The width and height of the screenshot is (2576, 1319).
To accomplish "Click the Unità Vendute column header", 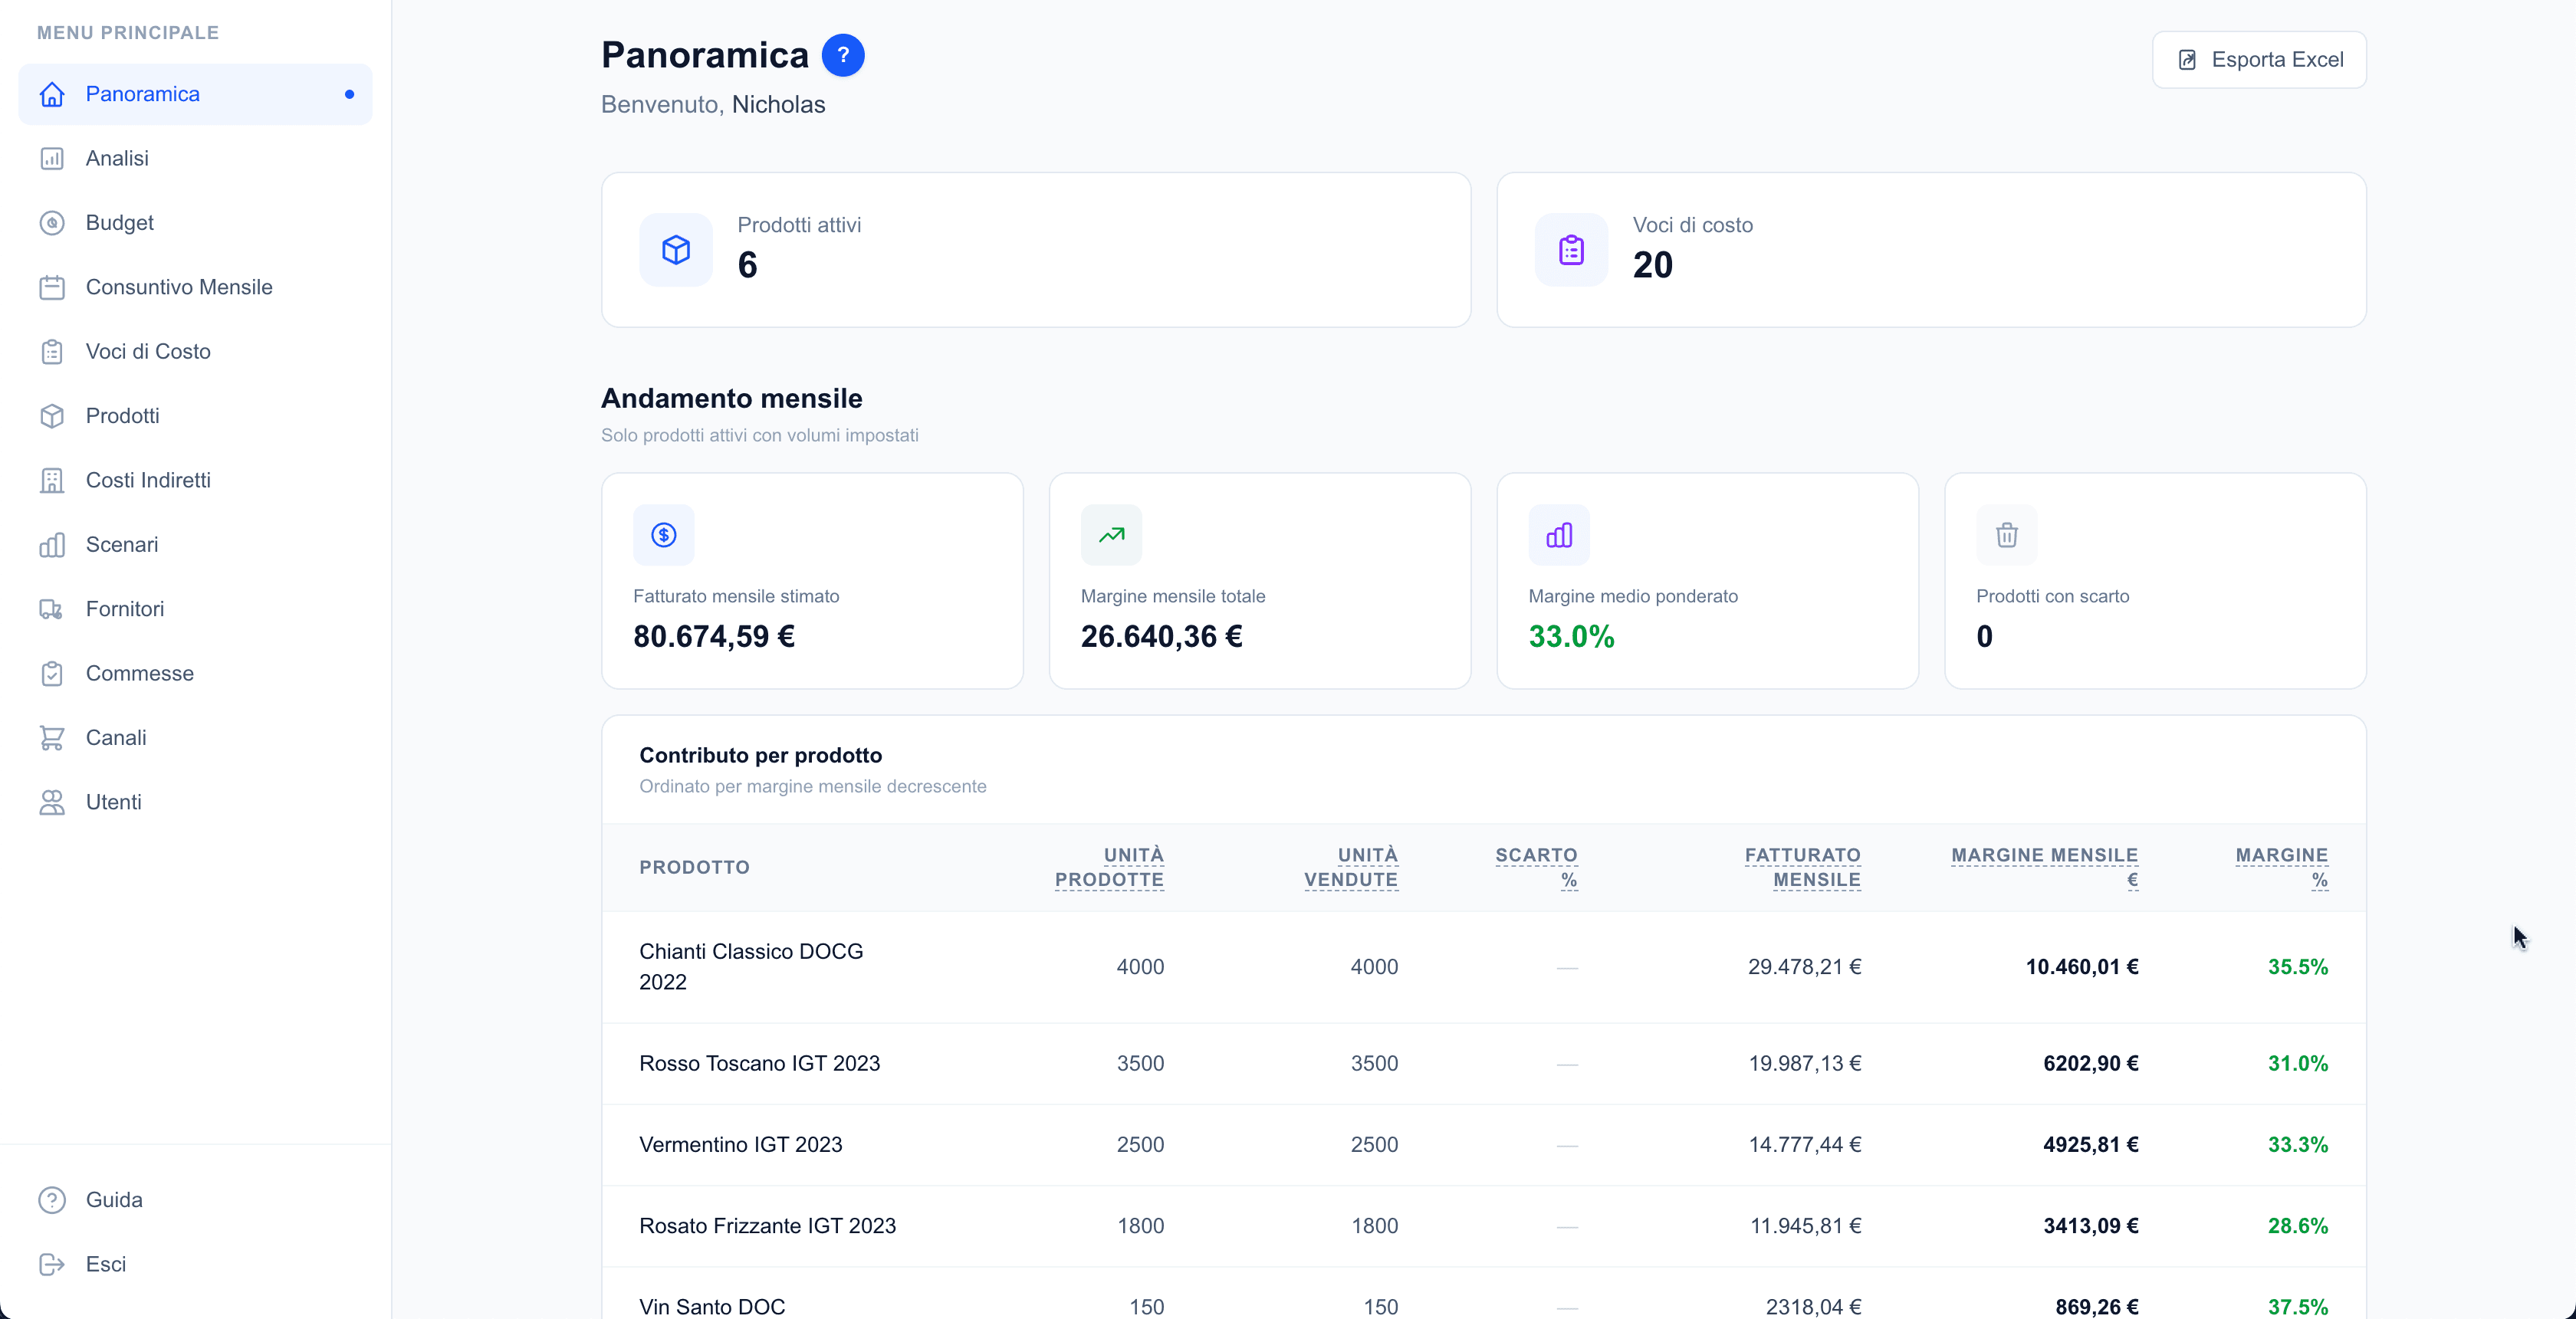I will (1351, 868).
